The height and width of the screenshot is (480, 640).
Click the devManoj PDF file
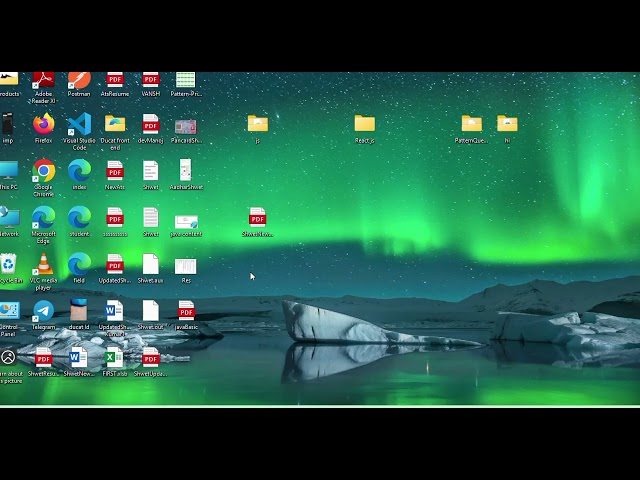[150, 124]
